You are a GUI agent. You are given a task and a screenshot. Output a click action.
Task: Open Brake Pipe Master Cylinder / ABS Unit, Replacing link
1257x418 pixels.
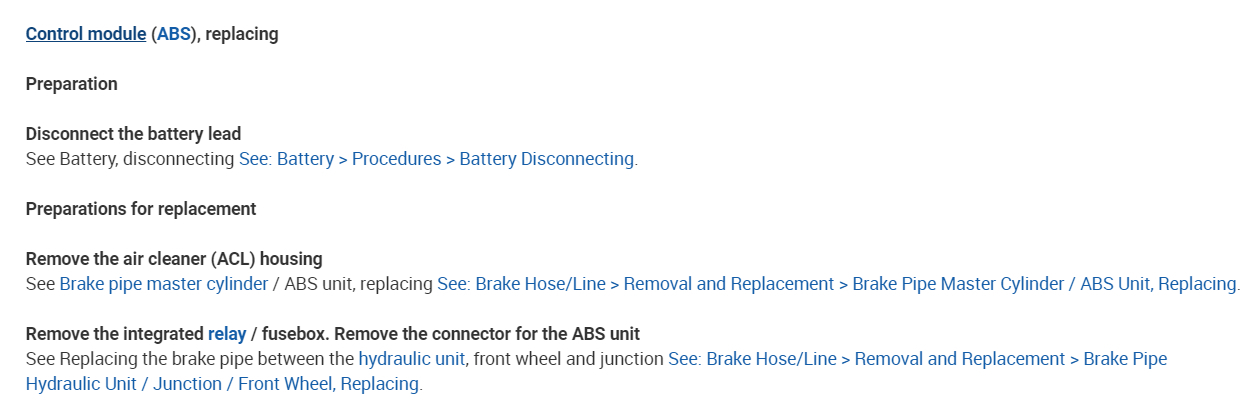click(x=836, y=284)
